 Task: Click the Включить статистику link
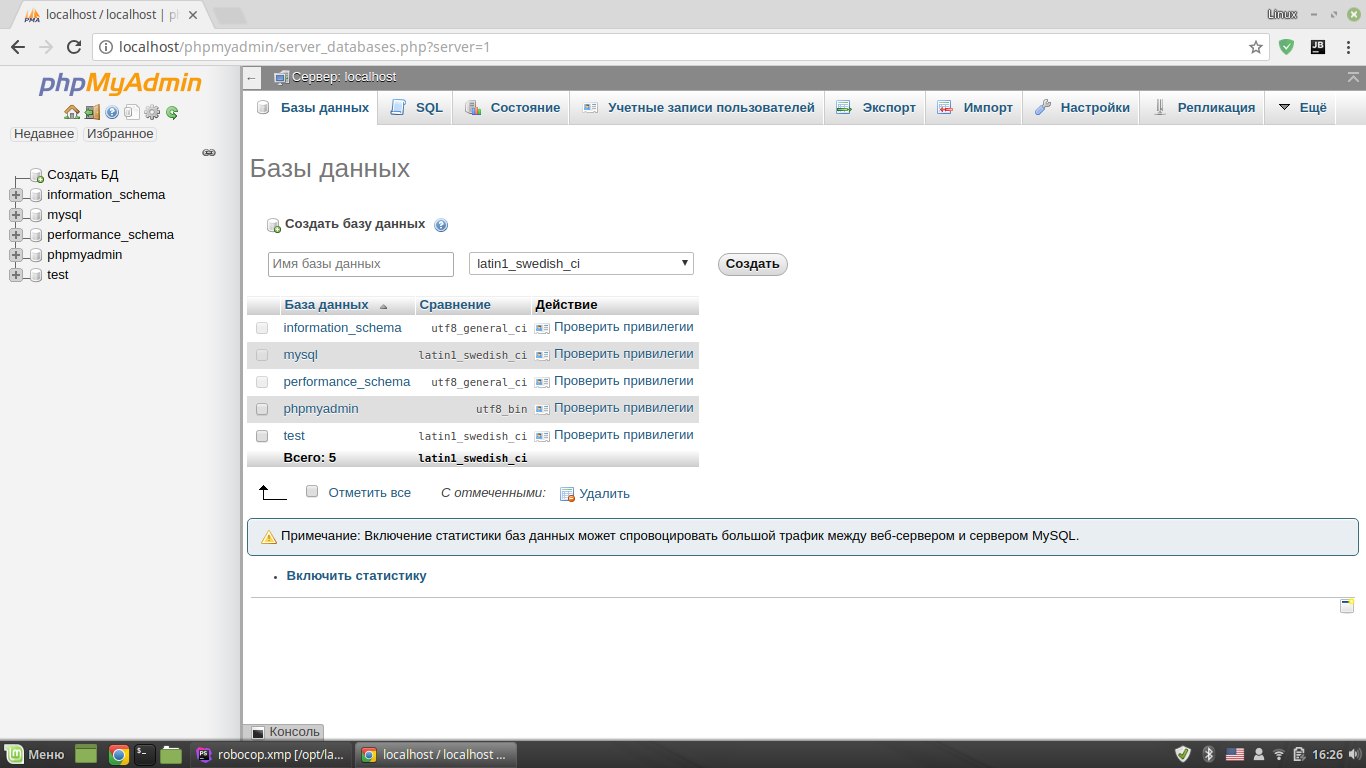[x=356, y=576]
